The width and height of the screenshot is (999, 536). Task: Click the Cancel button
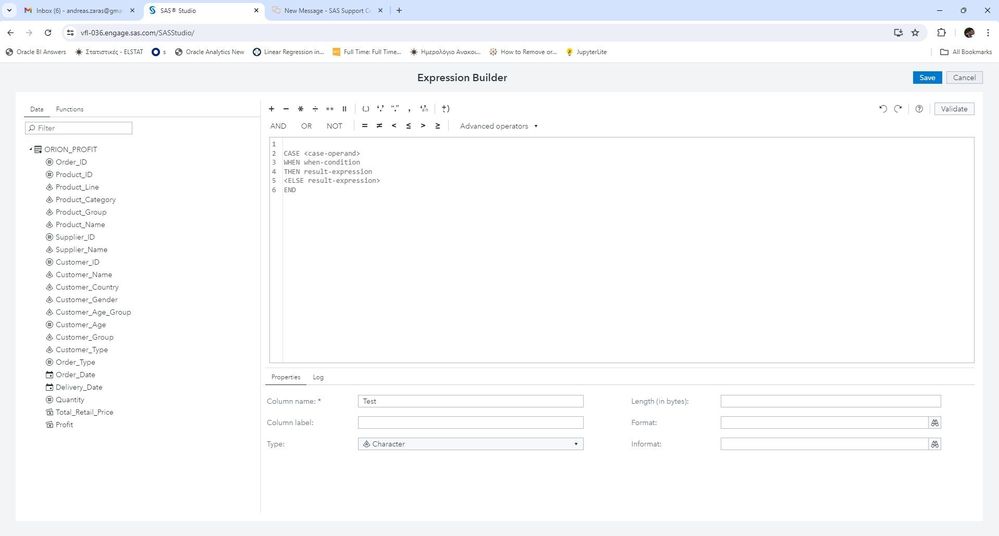tap(963, 77)
